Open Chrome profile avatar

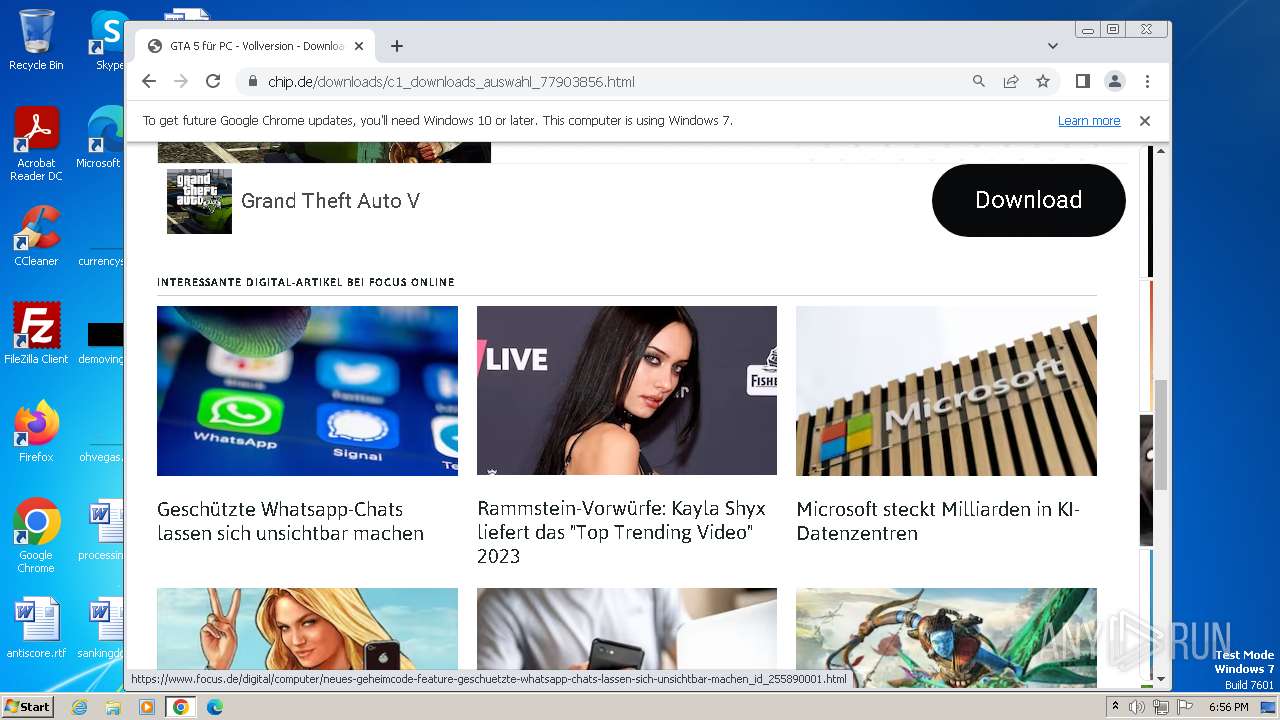(x=1114, y=81)
